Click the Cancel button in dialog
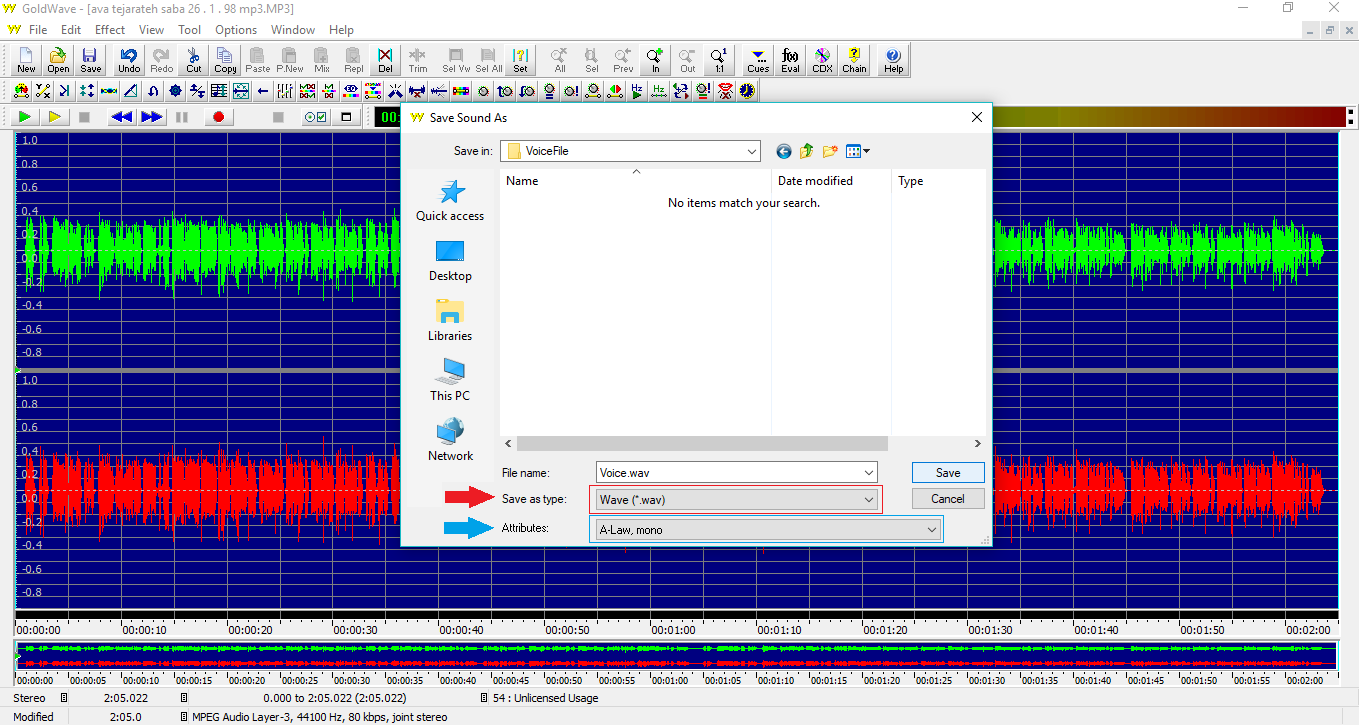 (x=947, y=499)
